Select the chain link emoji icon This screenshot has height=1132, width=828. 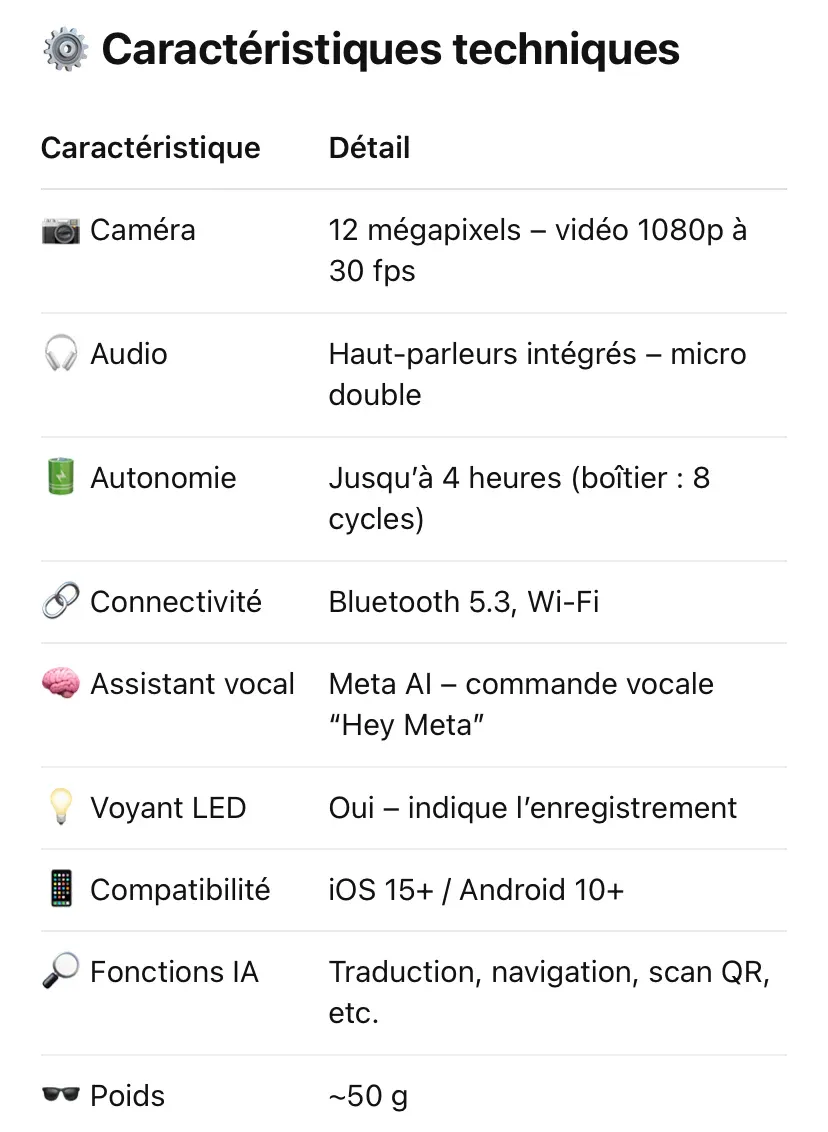coord(61,602)
